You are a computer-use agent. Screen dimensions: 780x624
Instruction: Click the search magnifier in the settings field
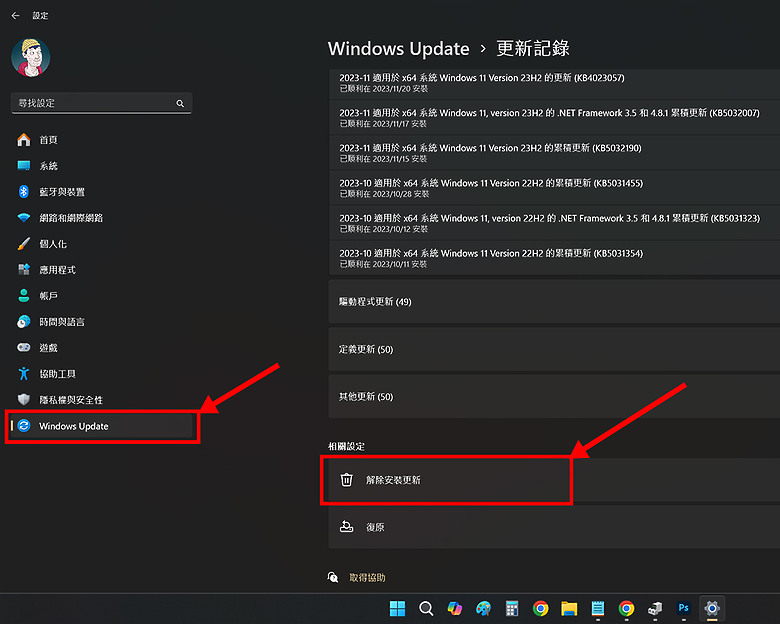pyautogui.click(x=180, y=104)
